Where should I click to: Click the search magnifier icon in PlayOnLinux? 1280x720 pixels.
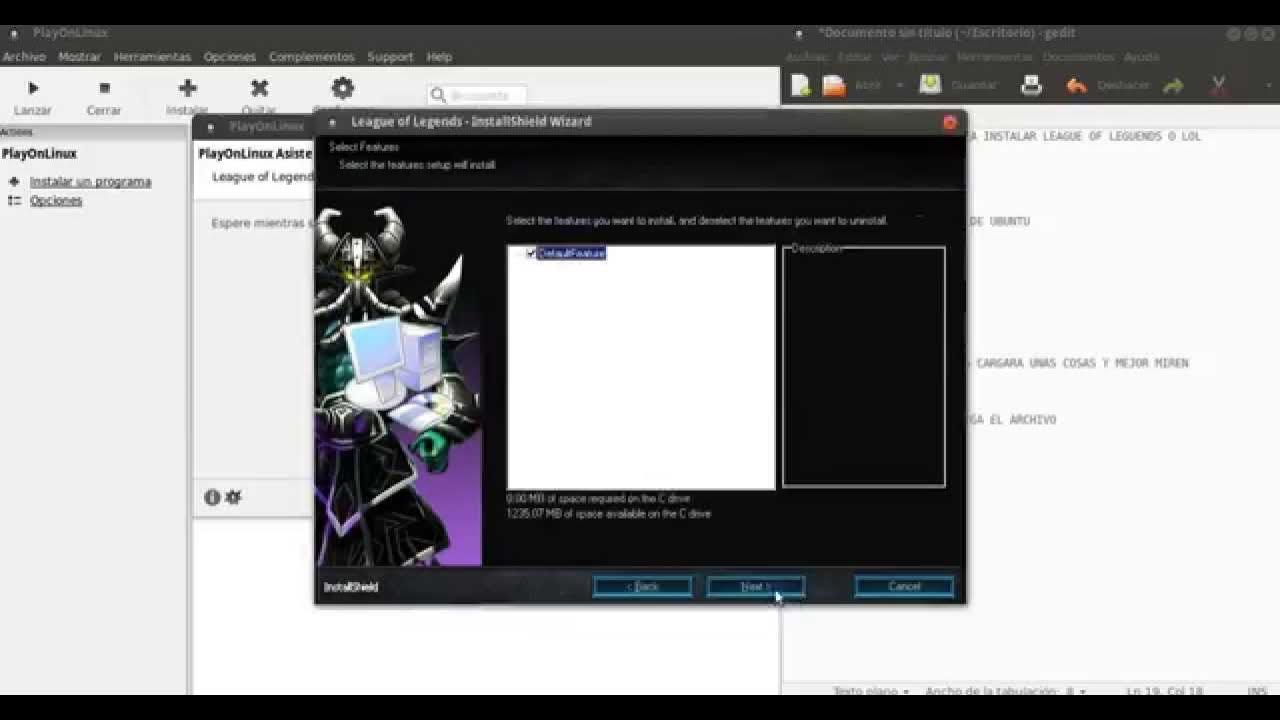438,96
